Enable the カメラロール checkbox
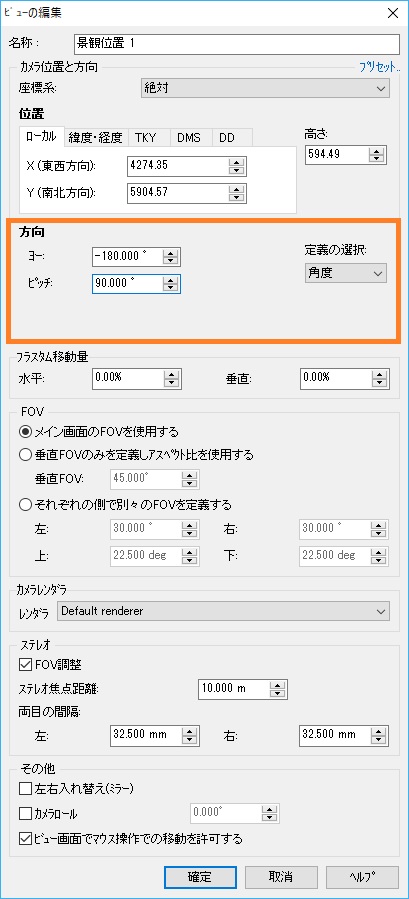This screenshot has width=409, height=899. coord(25,814)
